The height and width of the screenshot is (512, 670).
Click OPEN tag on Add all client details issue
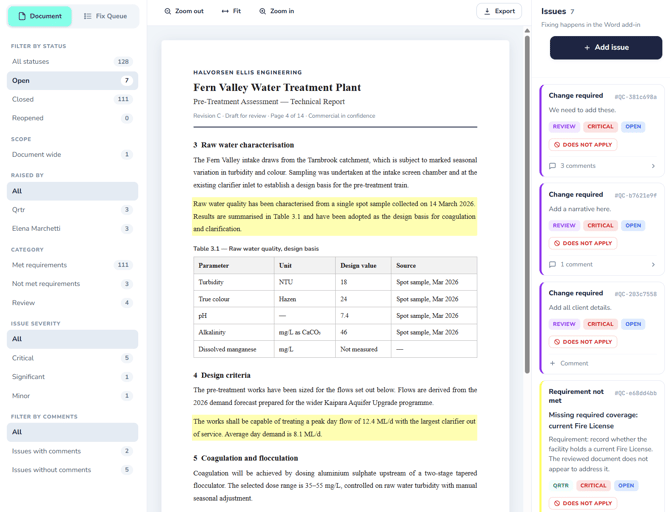click(633, 324)
